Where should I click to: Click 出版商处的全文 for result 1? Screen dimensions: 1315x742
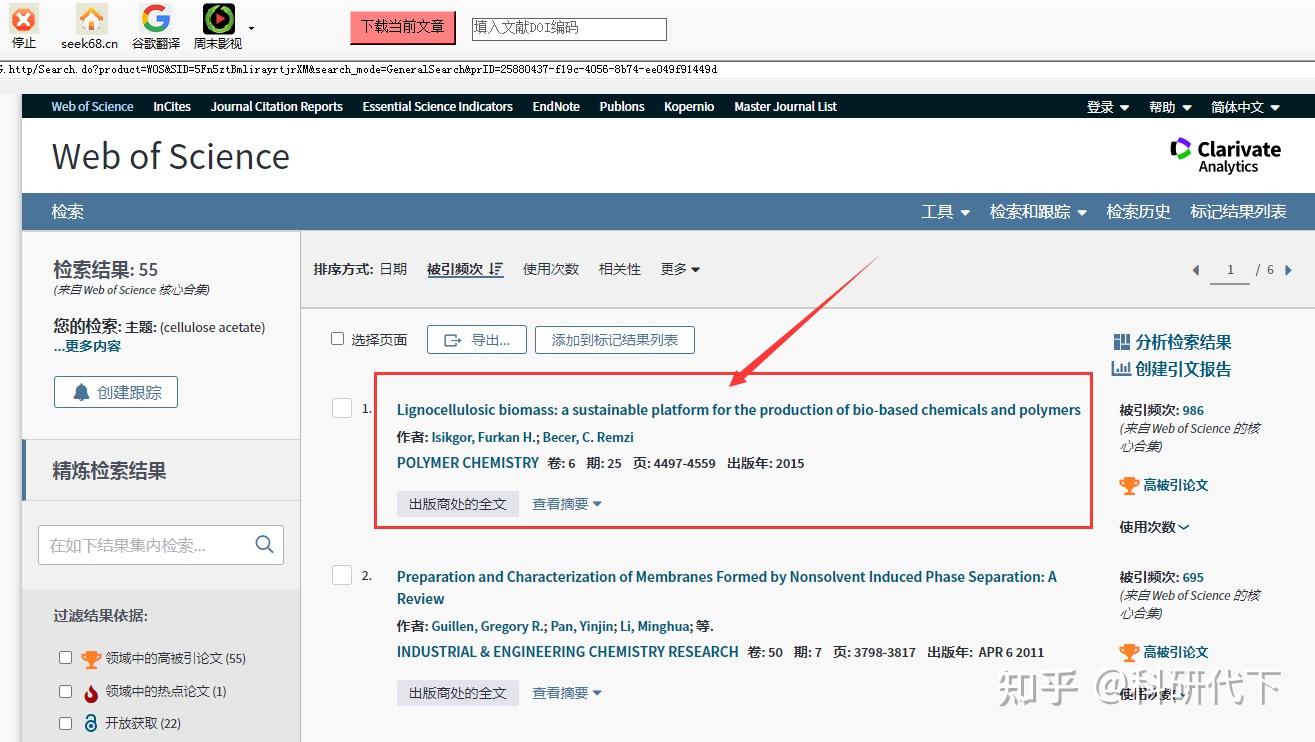point(458,504)
